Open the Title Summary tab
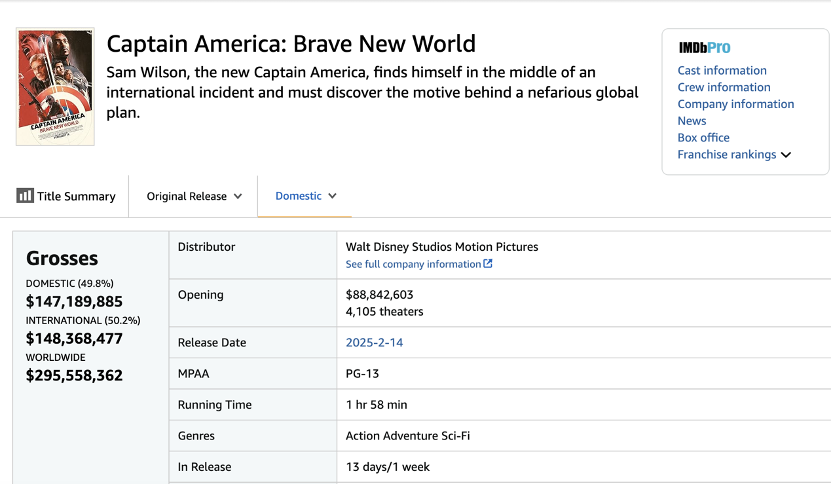832x484 pixels. (66, 196)
